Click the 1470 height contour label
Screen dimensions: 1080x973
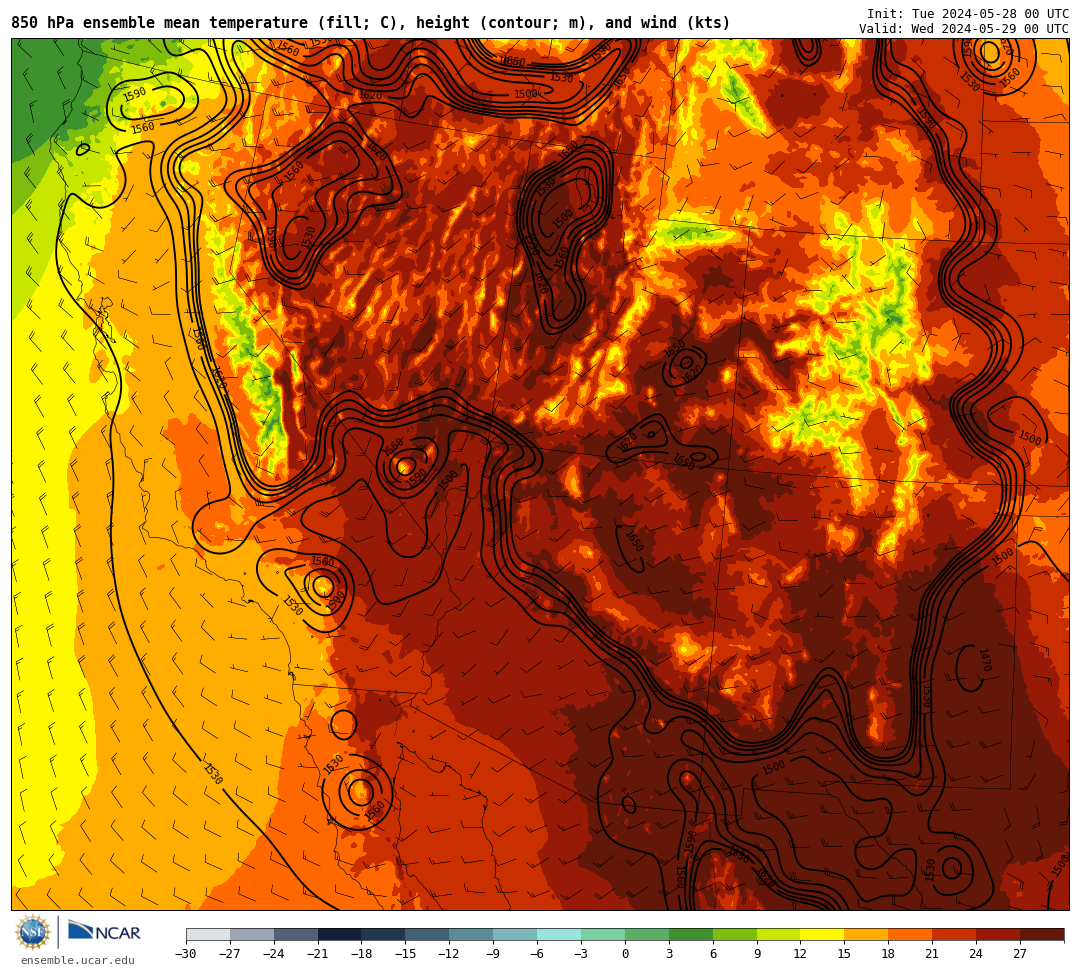[985, 660]
